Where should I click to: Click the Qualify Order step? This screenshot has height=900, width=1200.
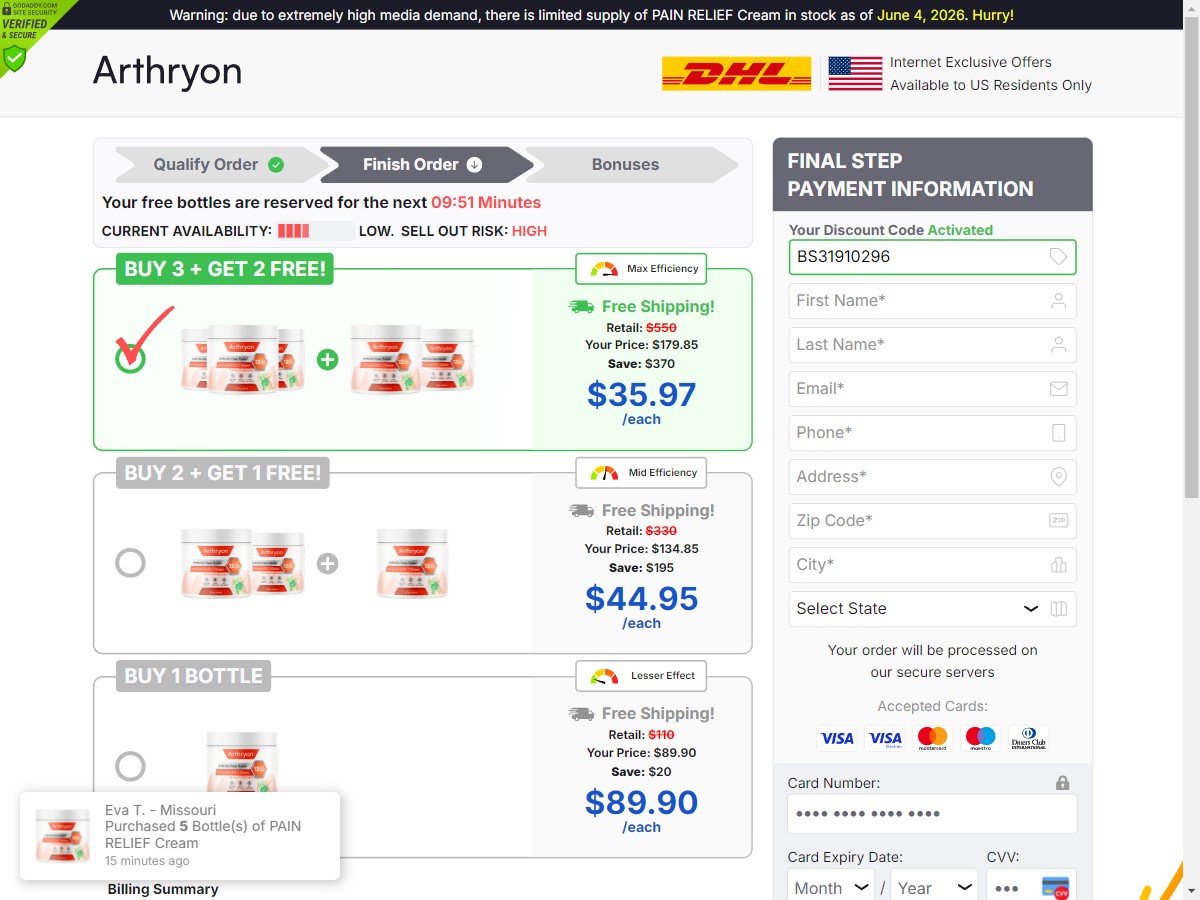coord(218,165)
